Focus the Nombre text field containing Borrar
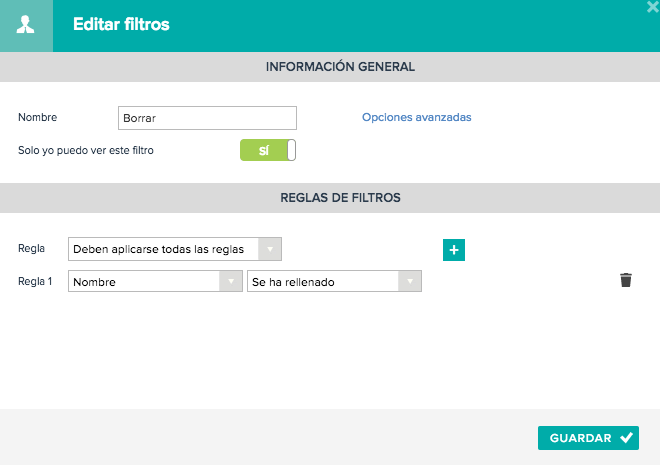The width and height of the screenshot is (660, 465). click(208, 118)
